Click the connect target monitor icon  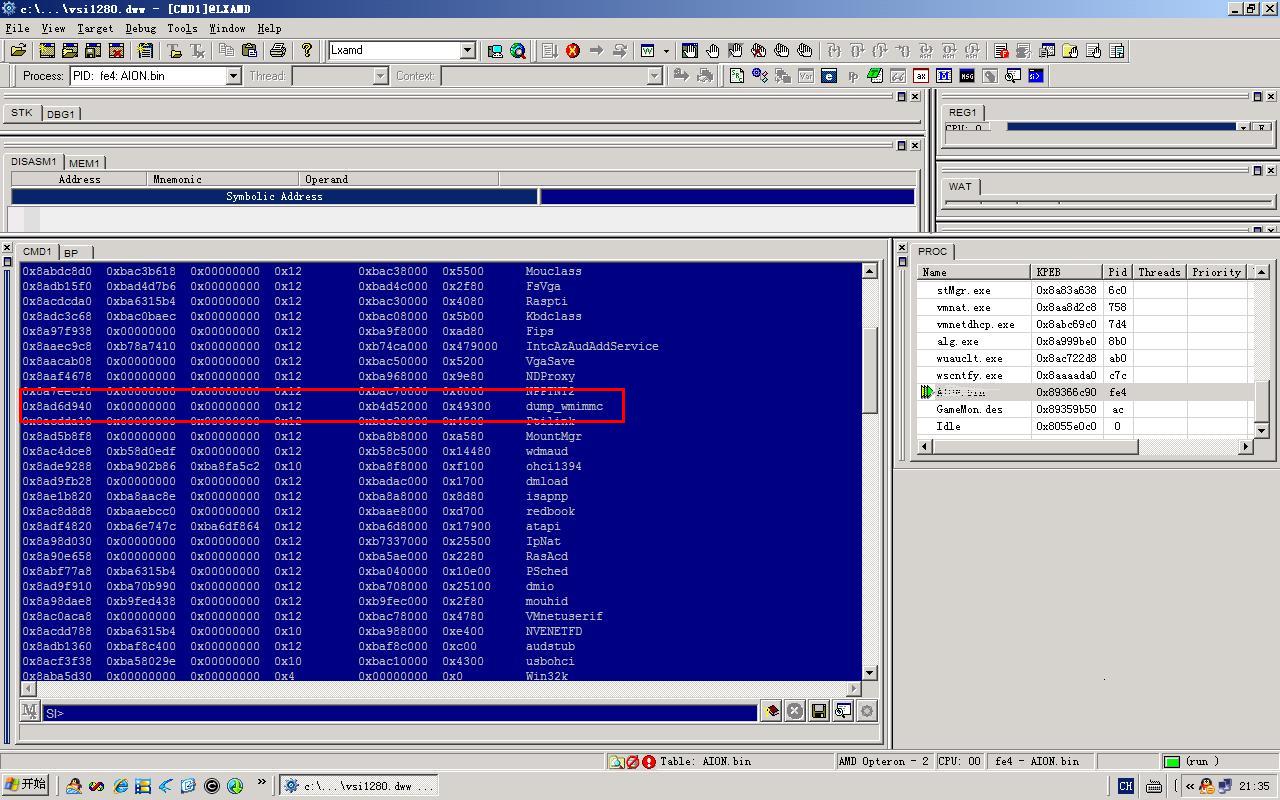pos(495,50)
